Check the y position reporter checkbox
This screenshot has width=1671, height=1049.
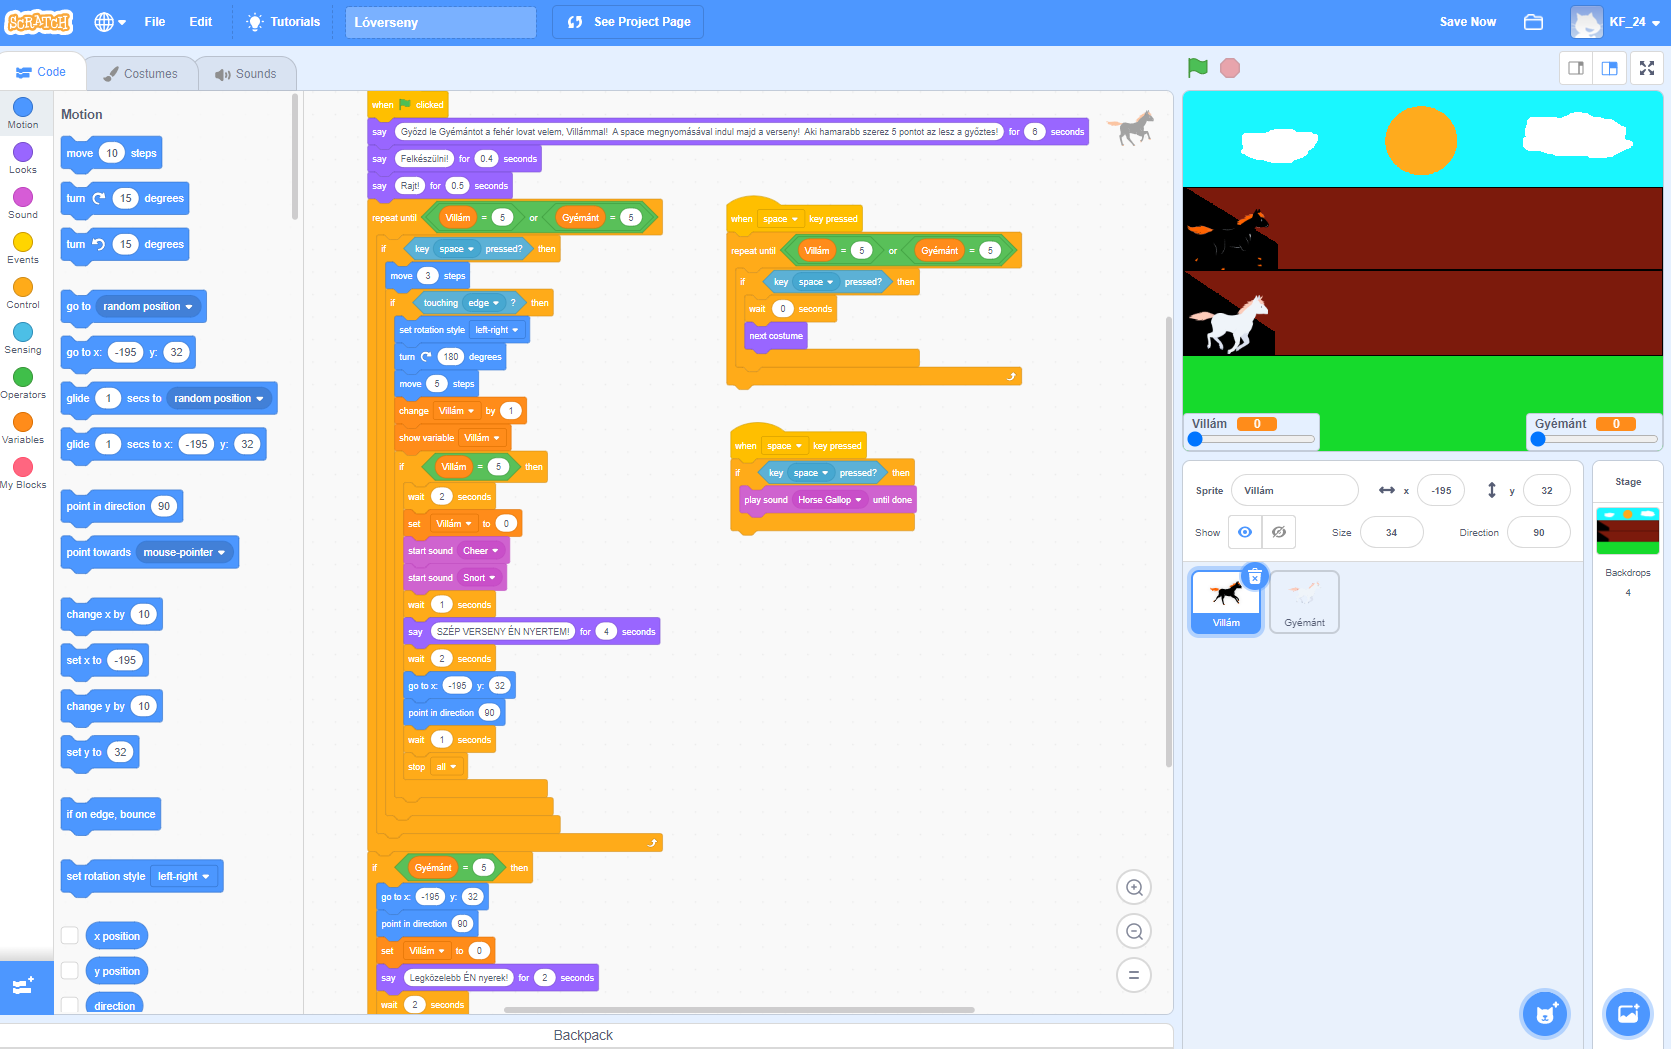point(69,970)
